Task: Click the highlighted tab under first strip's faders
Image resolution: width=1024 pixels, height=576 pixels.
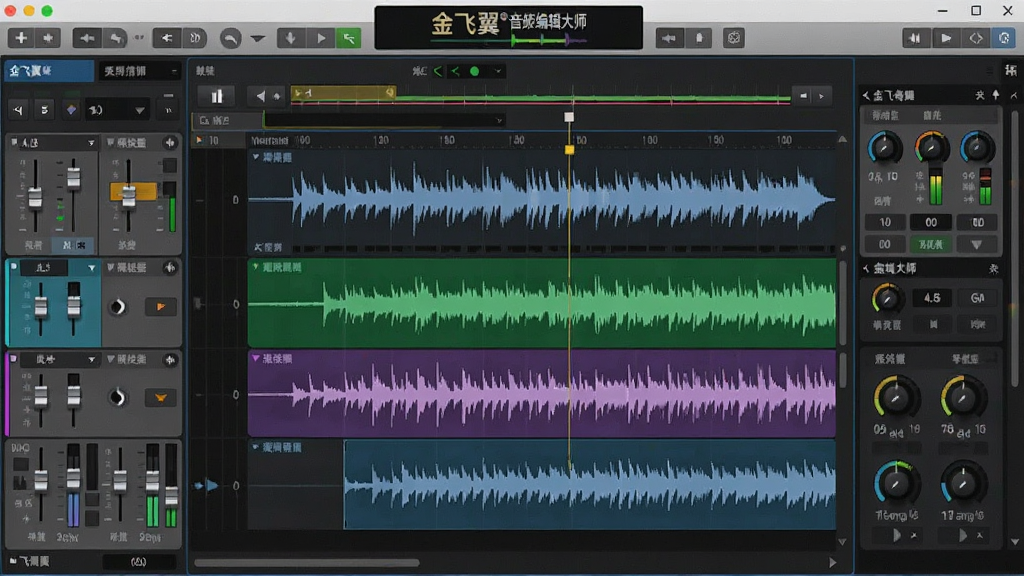Action: click(x=73, y=245)
